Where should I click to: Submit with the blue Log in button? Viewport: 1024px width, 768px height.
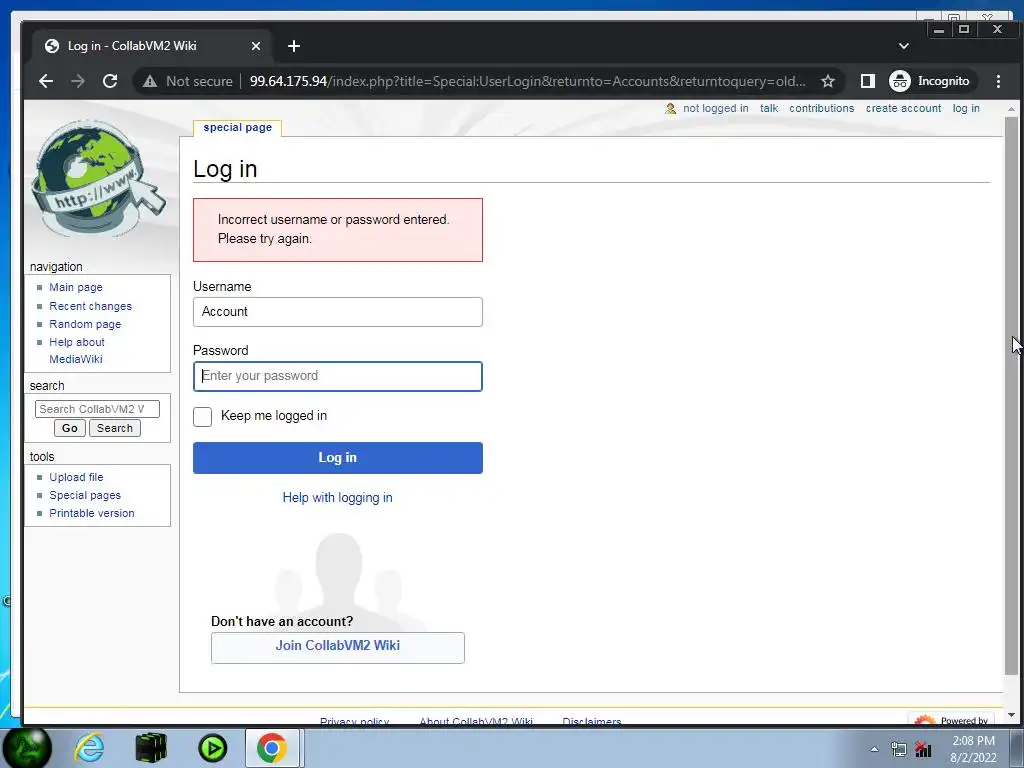point(338,458)
